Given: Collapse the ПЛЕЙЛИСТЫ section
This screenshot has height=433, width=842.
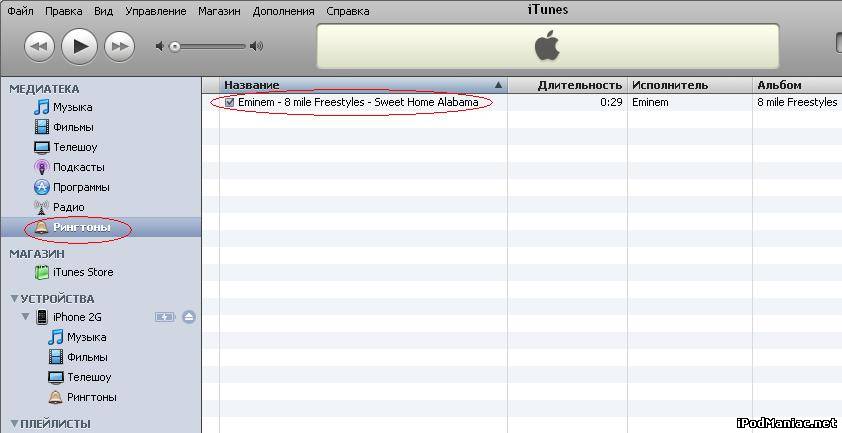Looking at the screenshot, I should pos(14,423).
